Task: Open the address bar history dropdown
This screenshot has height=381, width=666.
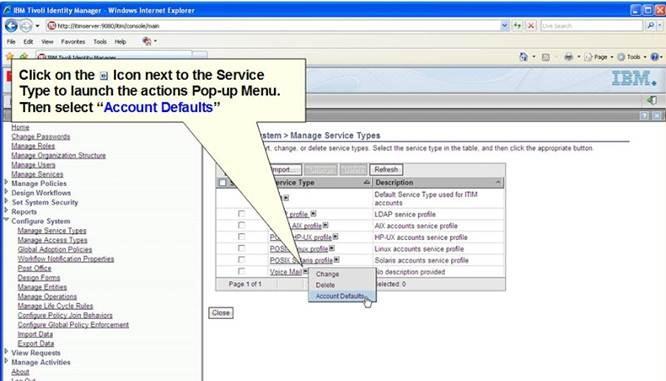Action: coord(504,26)
